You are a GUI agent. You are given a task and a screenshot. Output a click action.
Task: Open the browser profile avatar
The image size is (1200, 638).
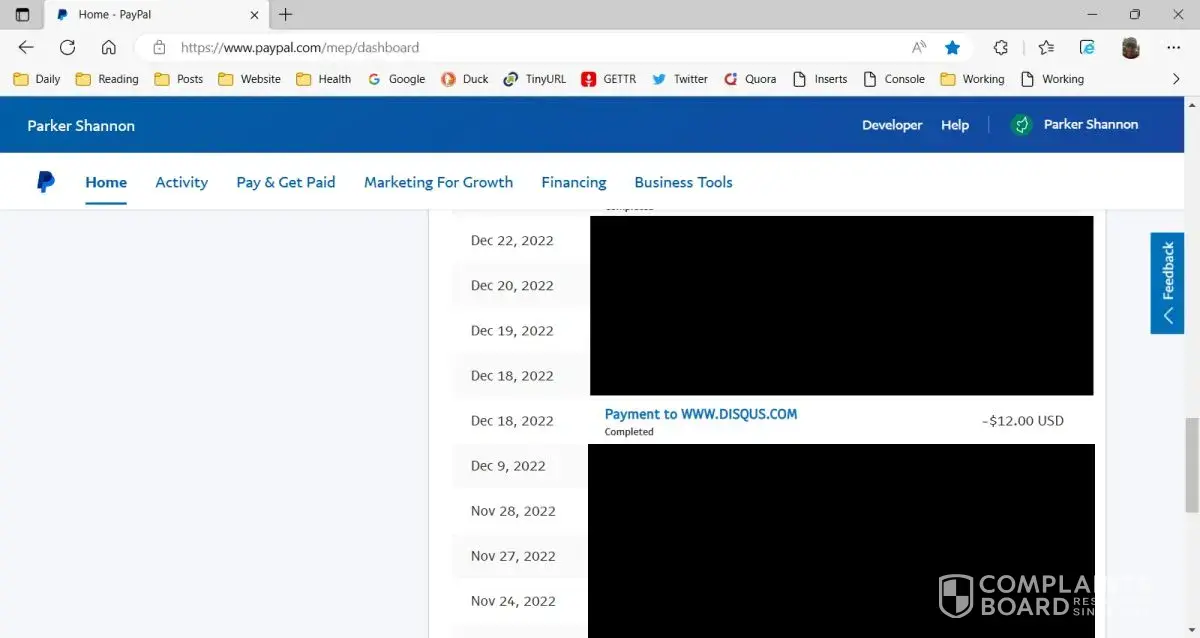[x=1131, y=47]
